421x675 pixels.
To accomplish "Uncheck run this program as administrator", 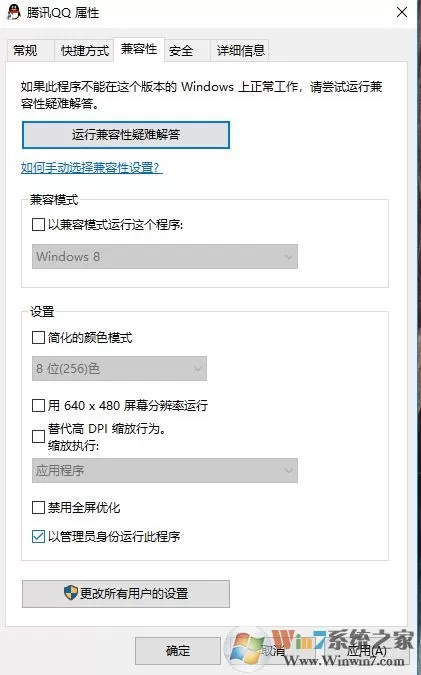I will [x=38, y=536].
